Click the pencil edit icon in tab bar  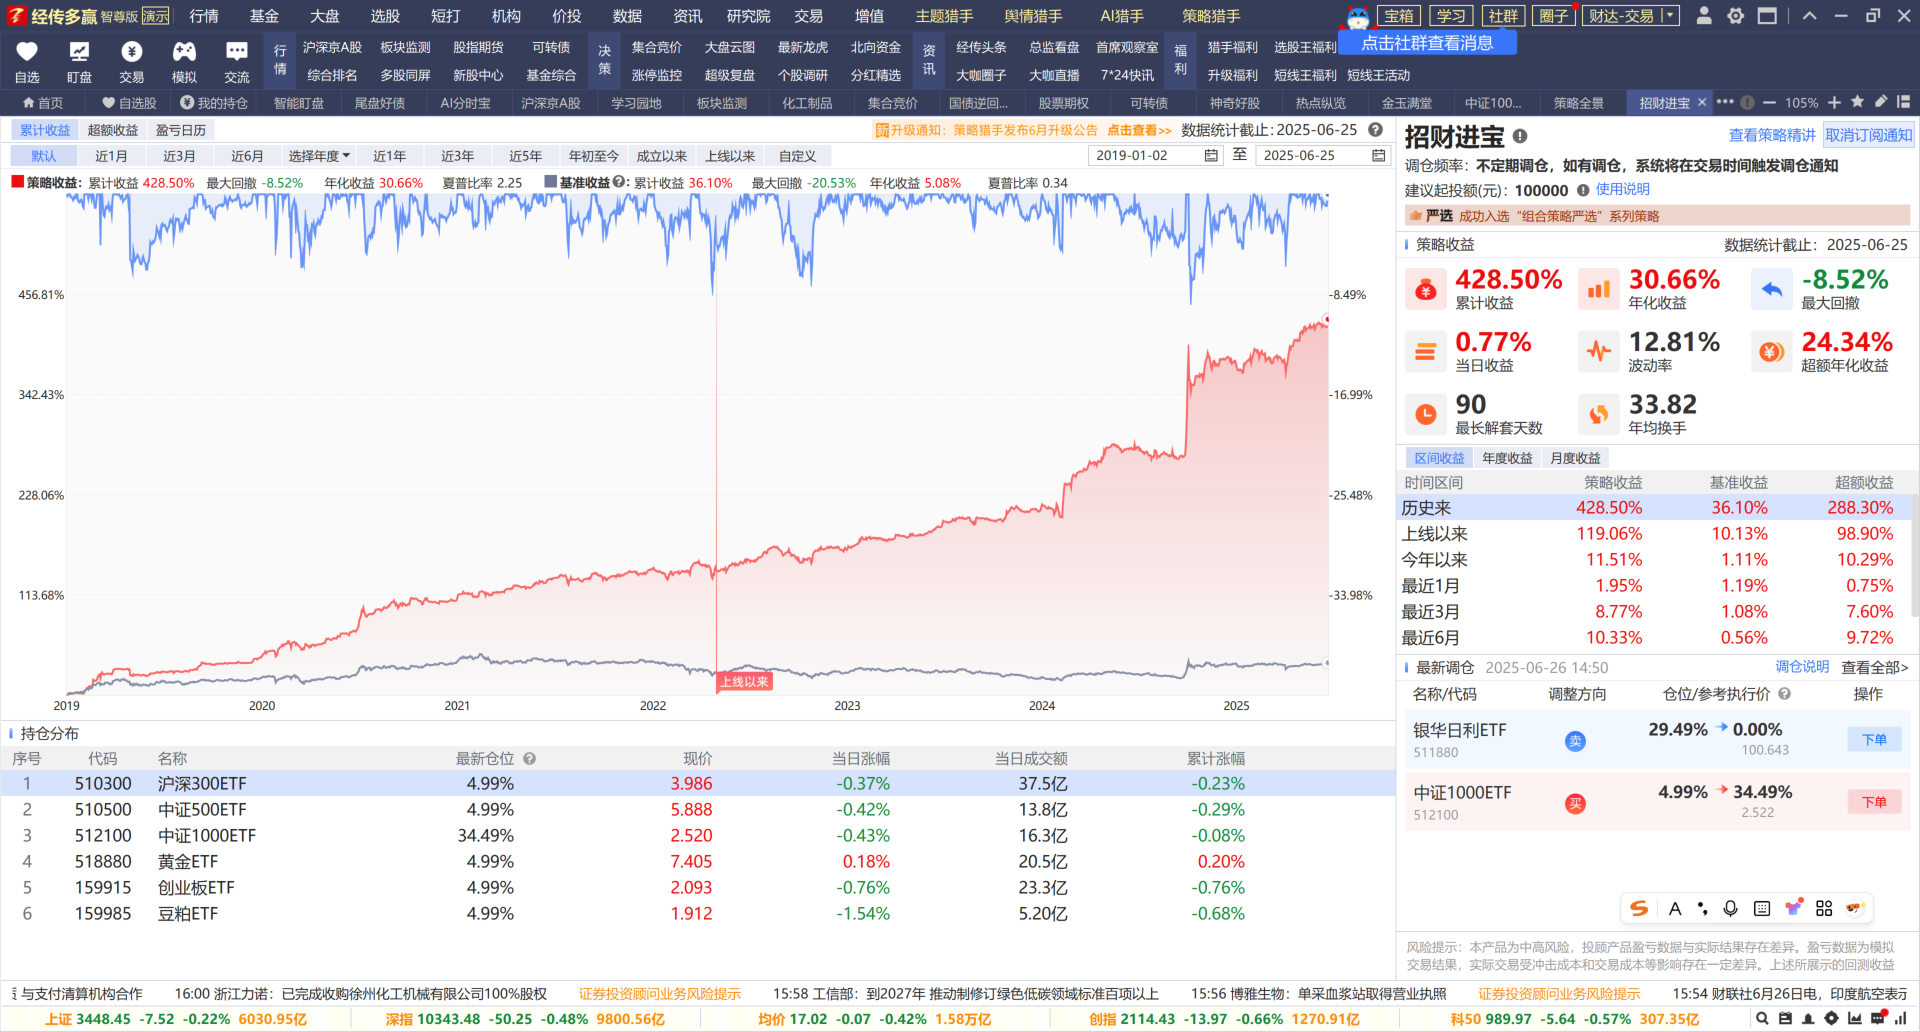(x=1880, y=102)
